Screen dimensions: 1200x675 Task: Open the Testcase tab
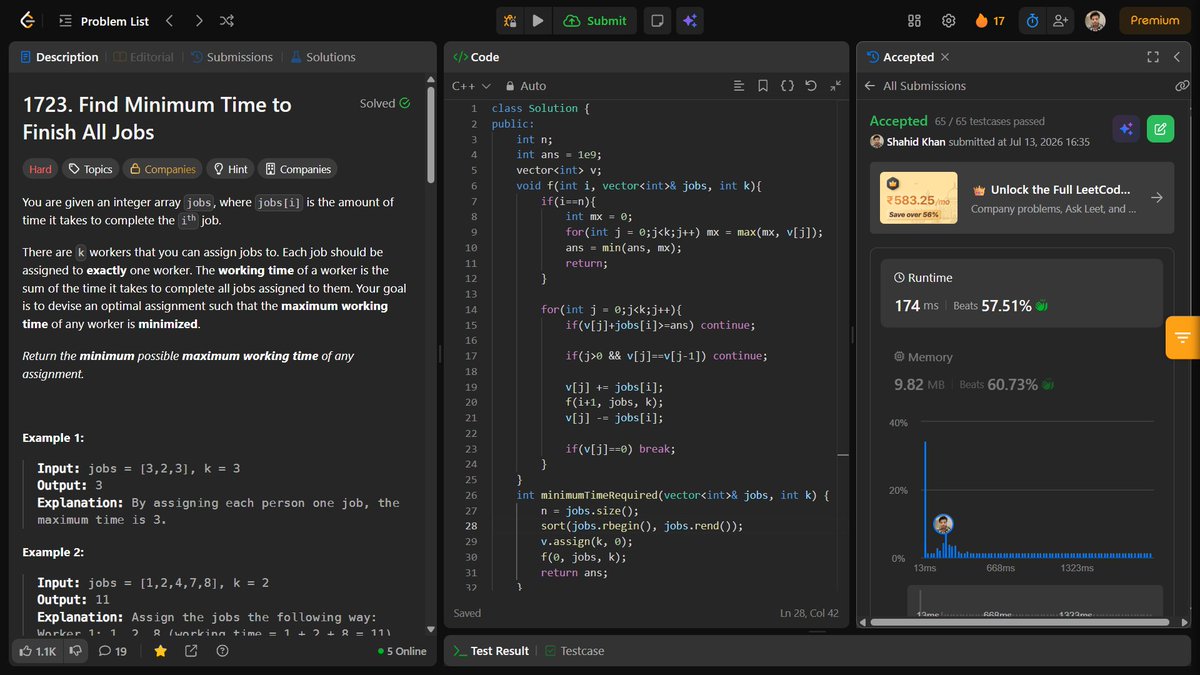coord(575,651)
